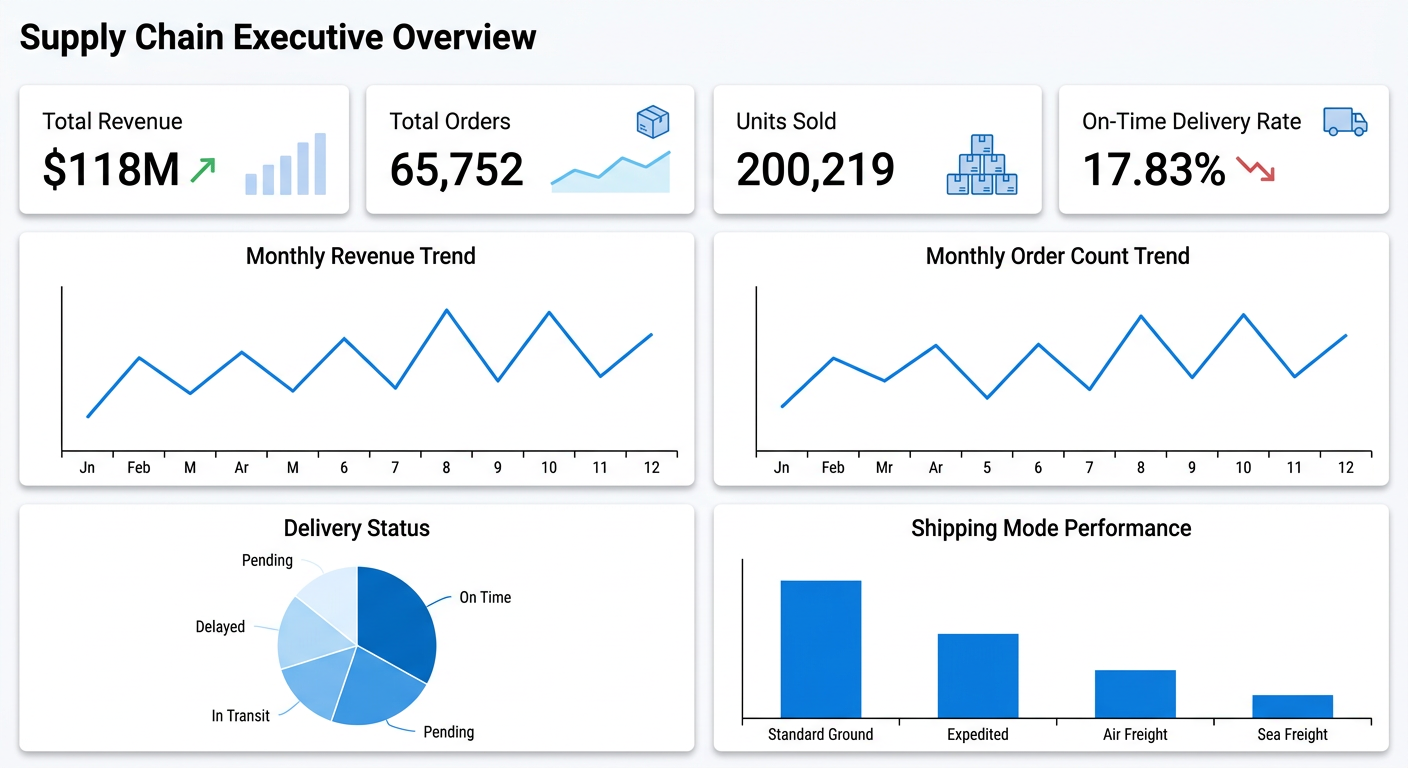Click the "200,219" units value

click(x=816, y=170)
